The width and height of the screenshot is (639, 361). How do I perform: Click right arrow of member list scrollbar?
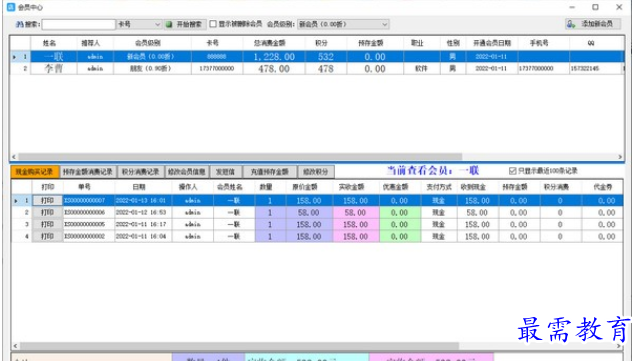pos(620,156)
